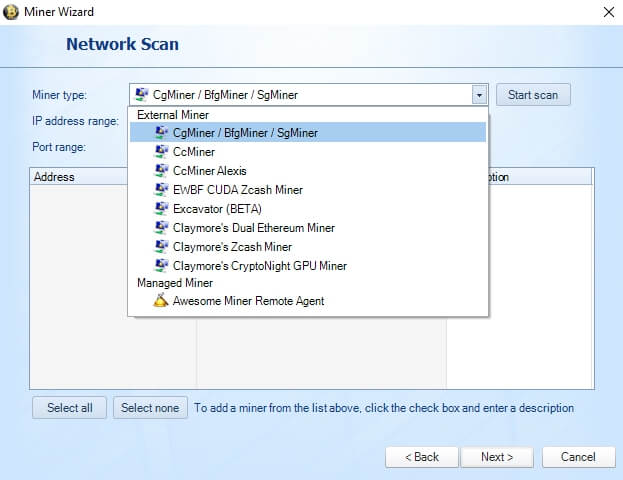Click Claymore's CryptoNight GPU Miner icon
The width and height of the screenshot is (623, 480).
[x=161, y=265]
